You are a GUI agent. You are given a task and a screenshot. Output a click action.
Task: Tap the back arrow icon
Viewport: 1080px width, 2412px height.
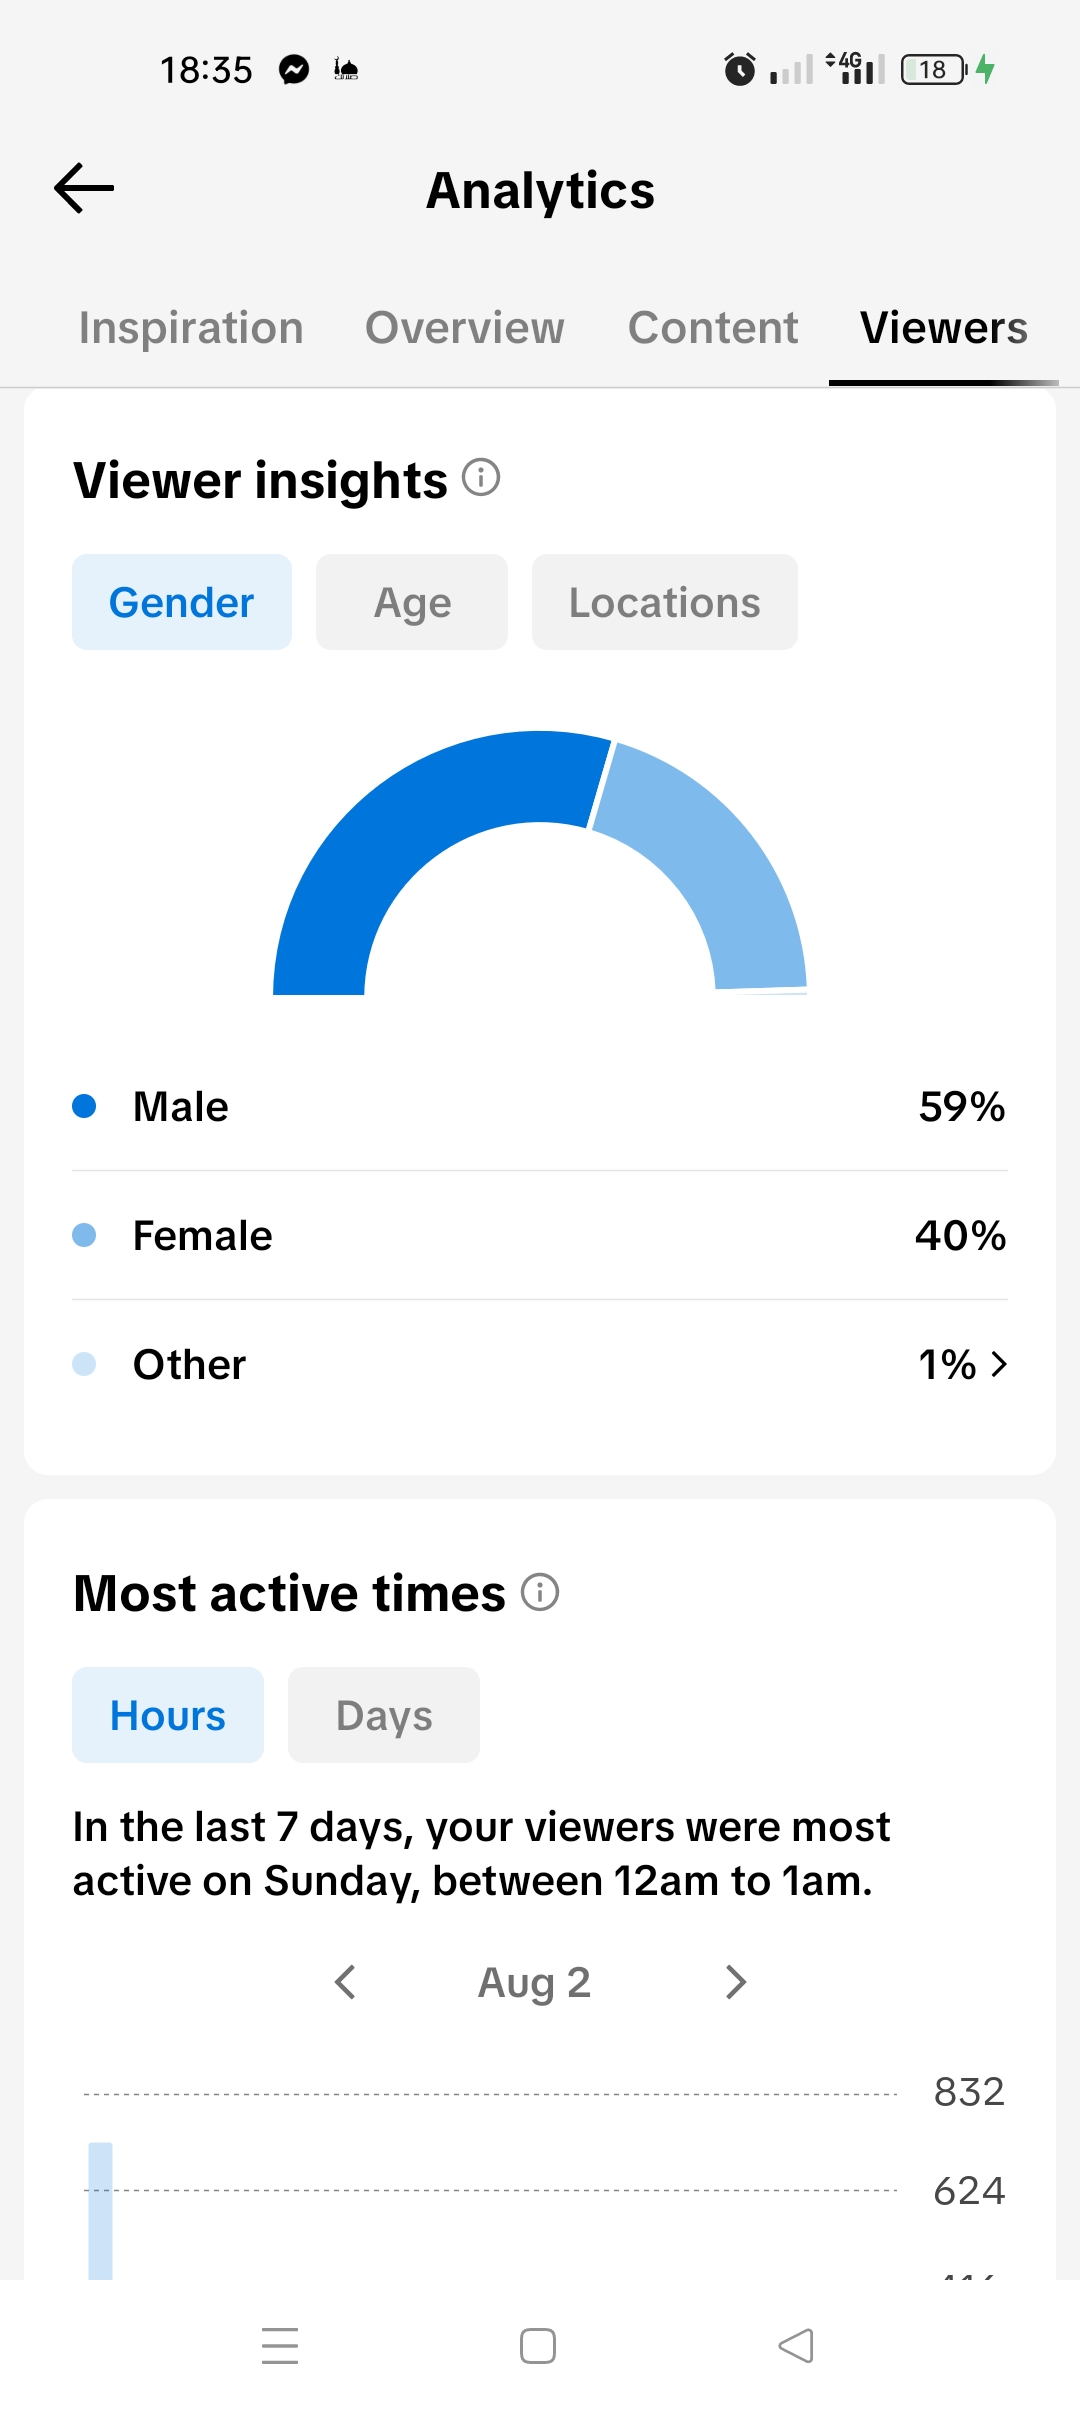(x=84, y=188)
